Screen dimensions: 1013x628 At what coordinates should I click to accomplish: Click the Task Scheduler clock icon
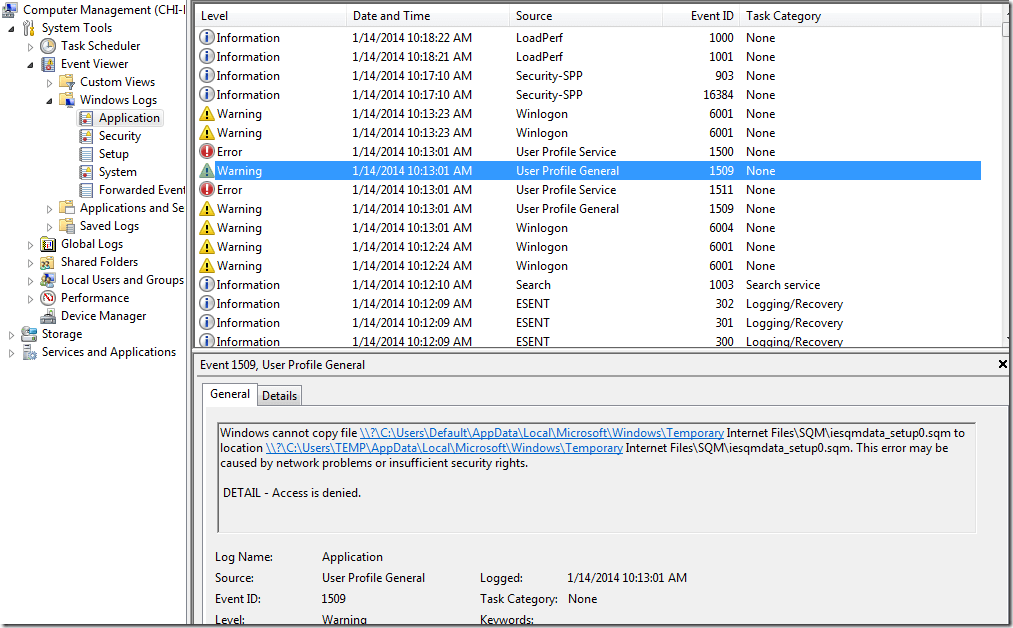[48, 46]
